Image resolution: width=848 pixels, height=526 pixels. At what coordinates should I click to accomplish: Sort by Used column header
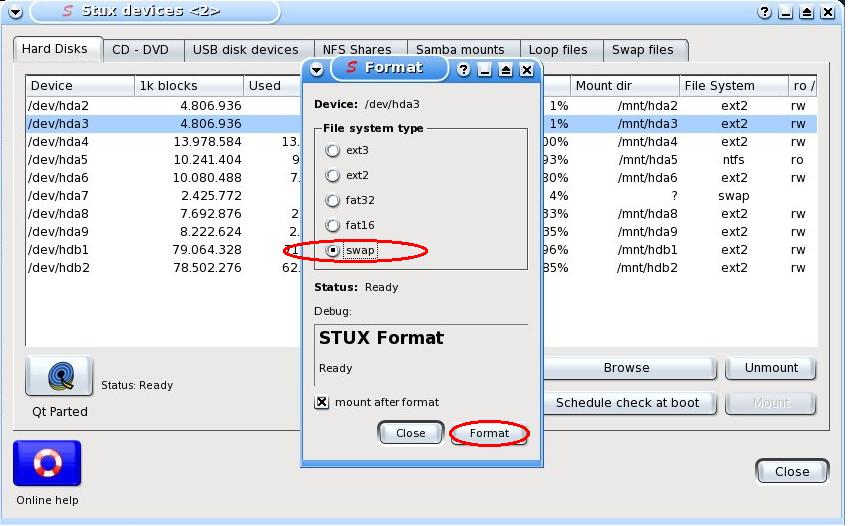[273, 86]
